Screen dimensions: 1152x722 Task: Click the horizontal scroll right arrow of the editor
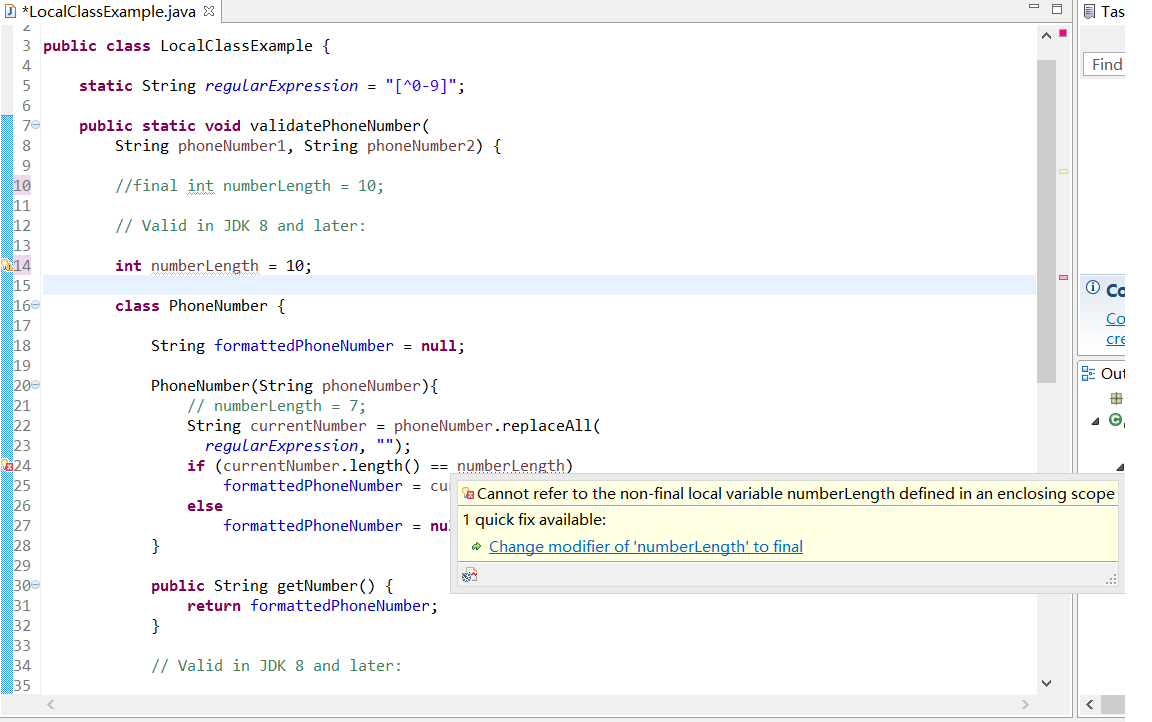point(1025,704)
